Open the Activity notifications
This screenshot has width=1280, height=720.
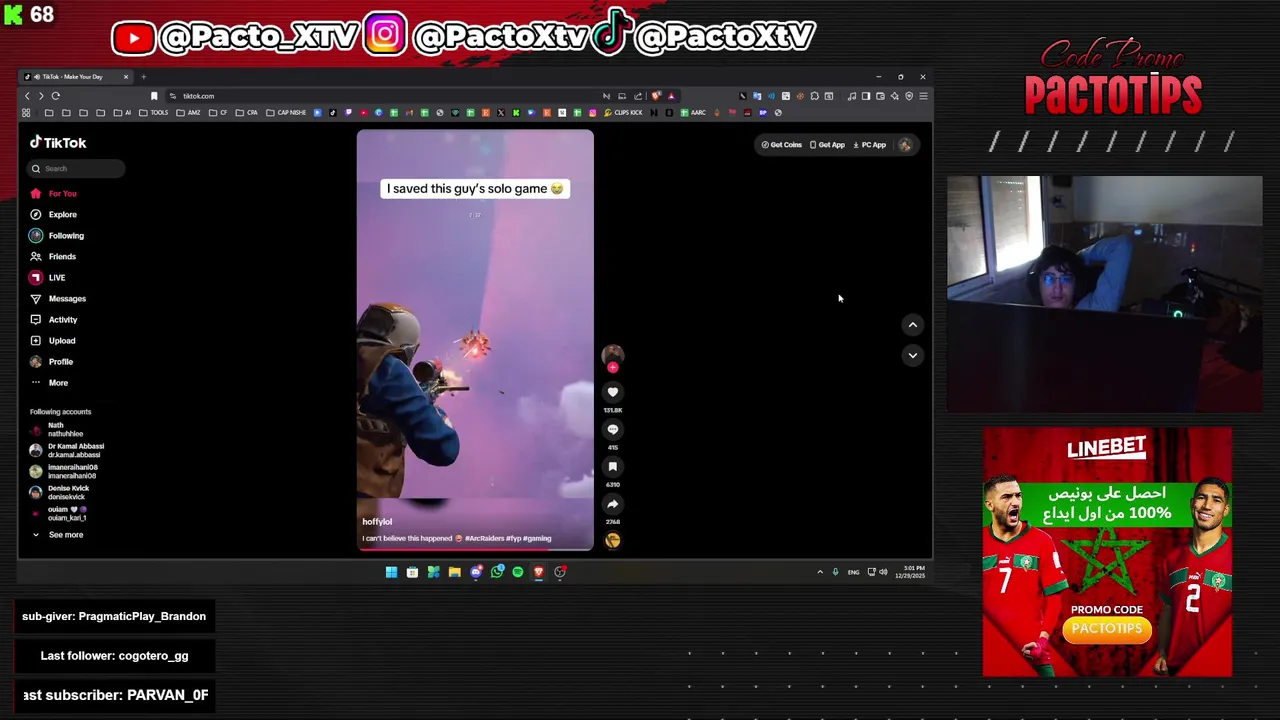click(x=53, y=319)
